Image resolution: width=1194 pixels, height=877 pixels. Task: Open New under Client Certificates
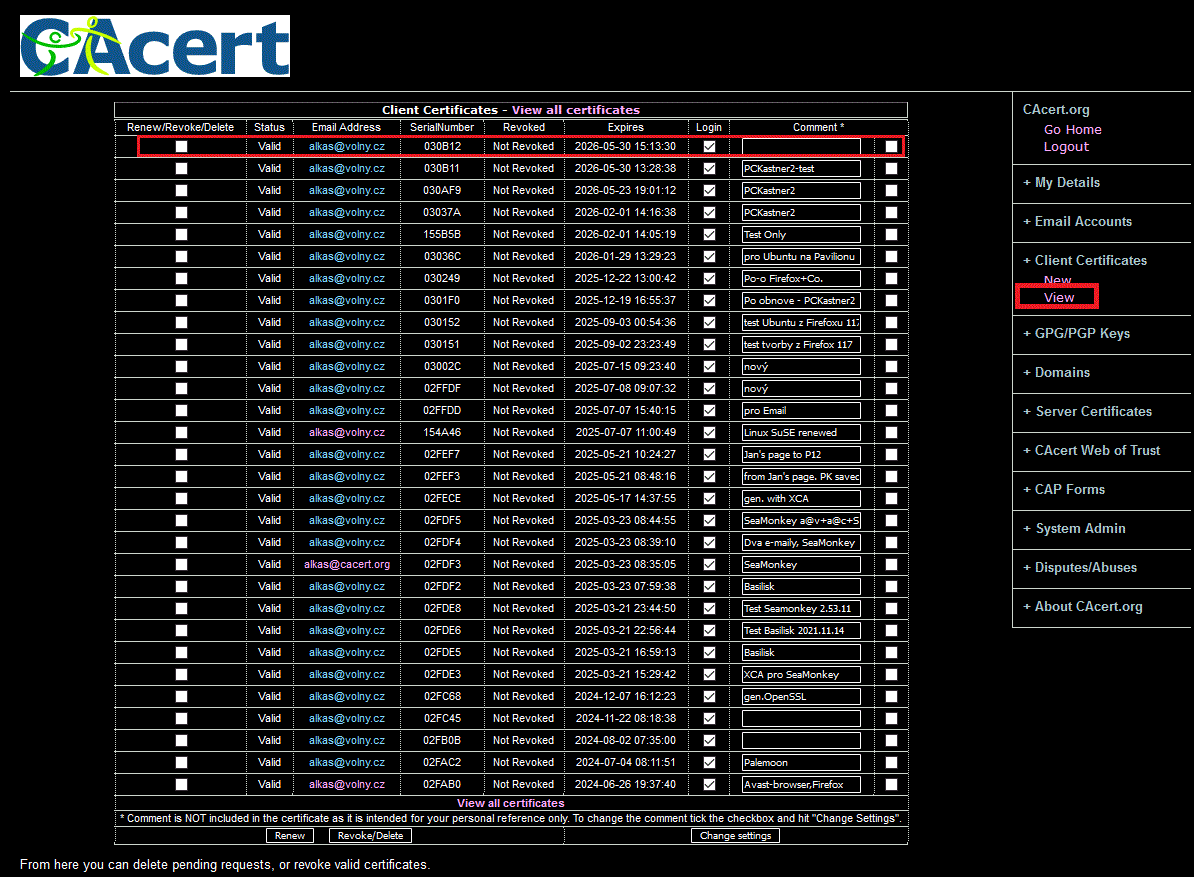1057,280
